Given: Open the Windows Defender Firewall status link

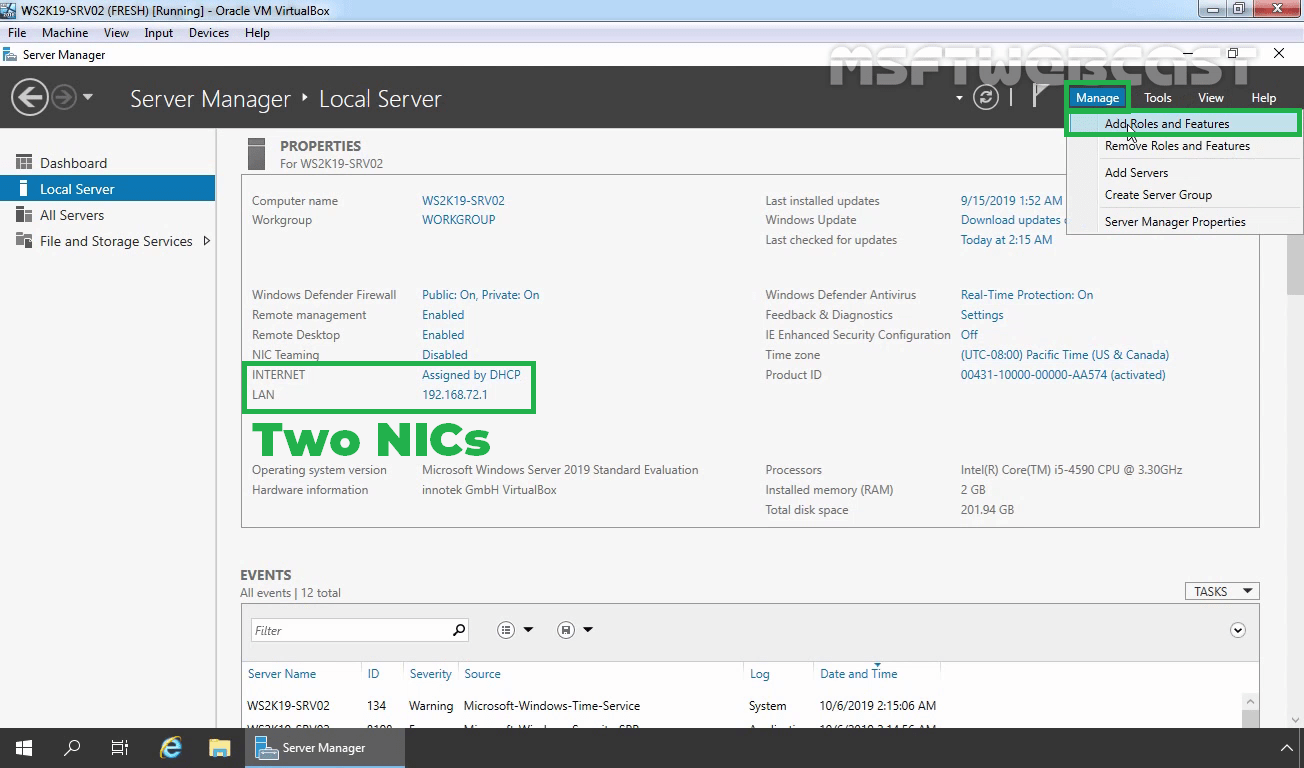Looking at the screenshot, I should (480, 295).
